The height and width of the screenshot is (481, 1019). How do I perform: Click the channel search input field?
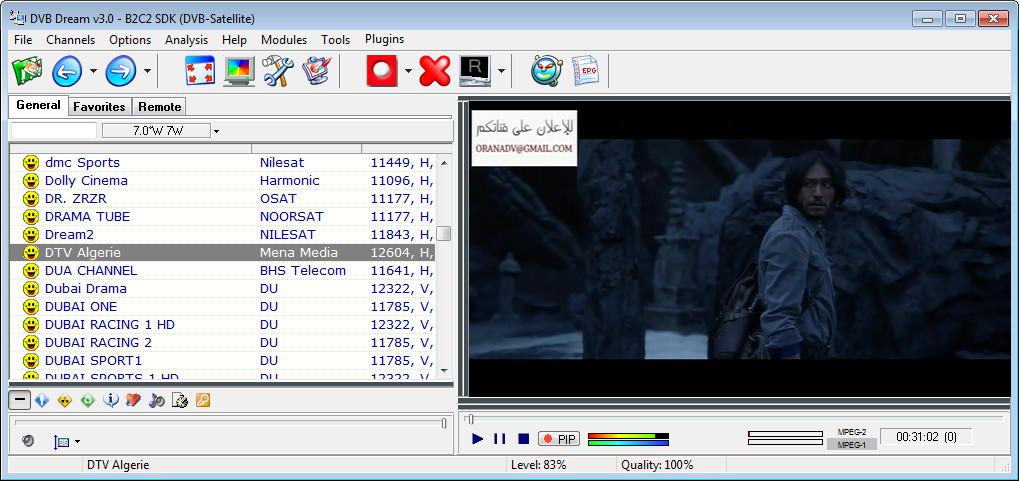pyautogui.click(x=54, y=131)
